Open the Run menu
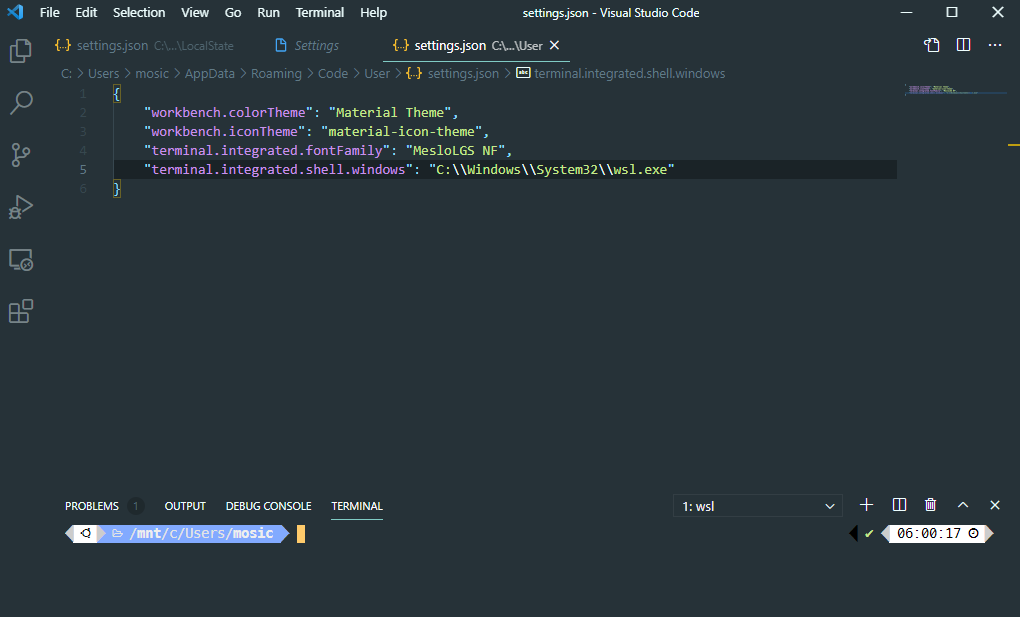This screenshot has width=1020, height=617. click(x=268, y=12)
